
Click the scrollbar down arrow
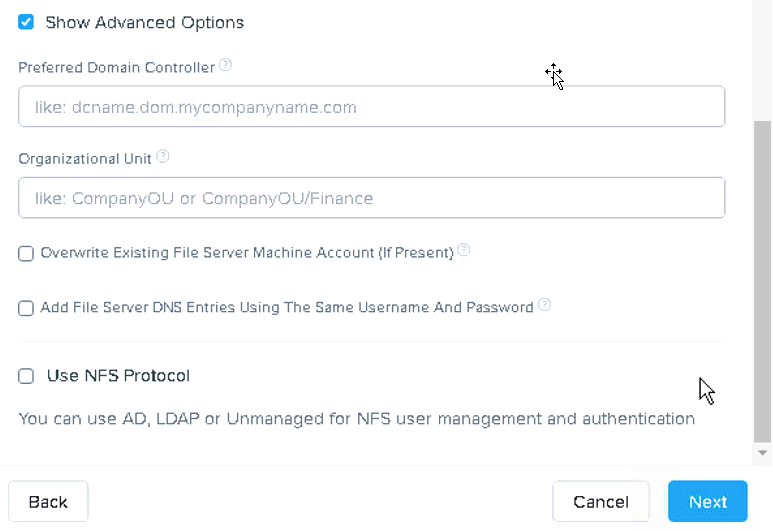(x=763, y=453)
